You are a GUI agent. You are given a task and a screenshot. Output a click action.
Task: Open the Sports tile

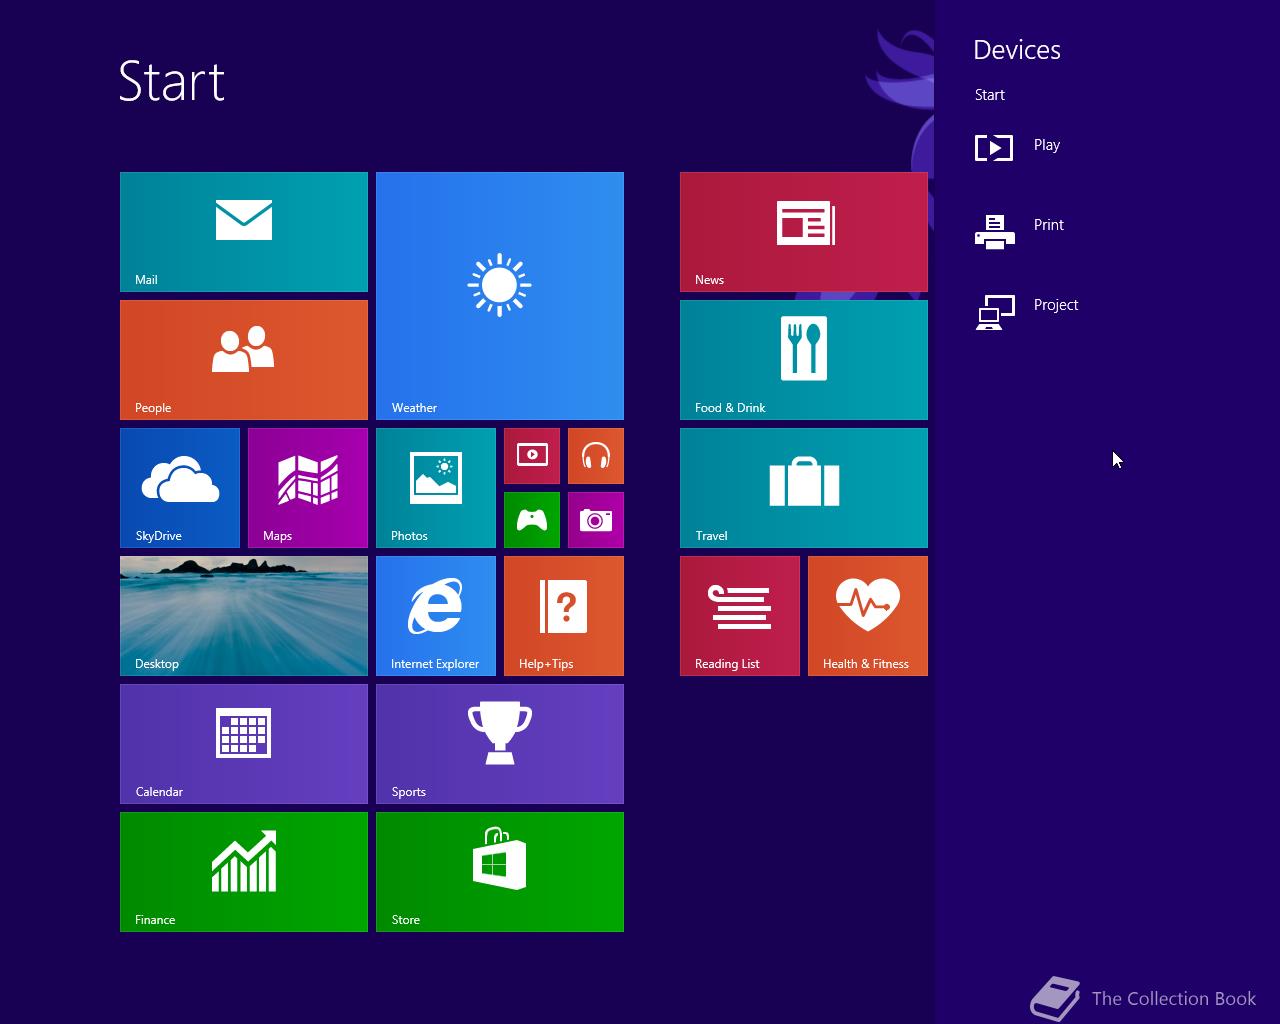tap(500, 744)
